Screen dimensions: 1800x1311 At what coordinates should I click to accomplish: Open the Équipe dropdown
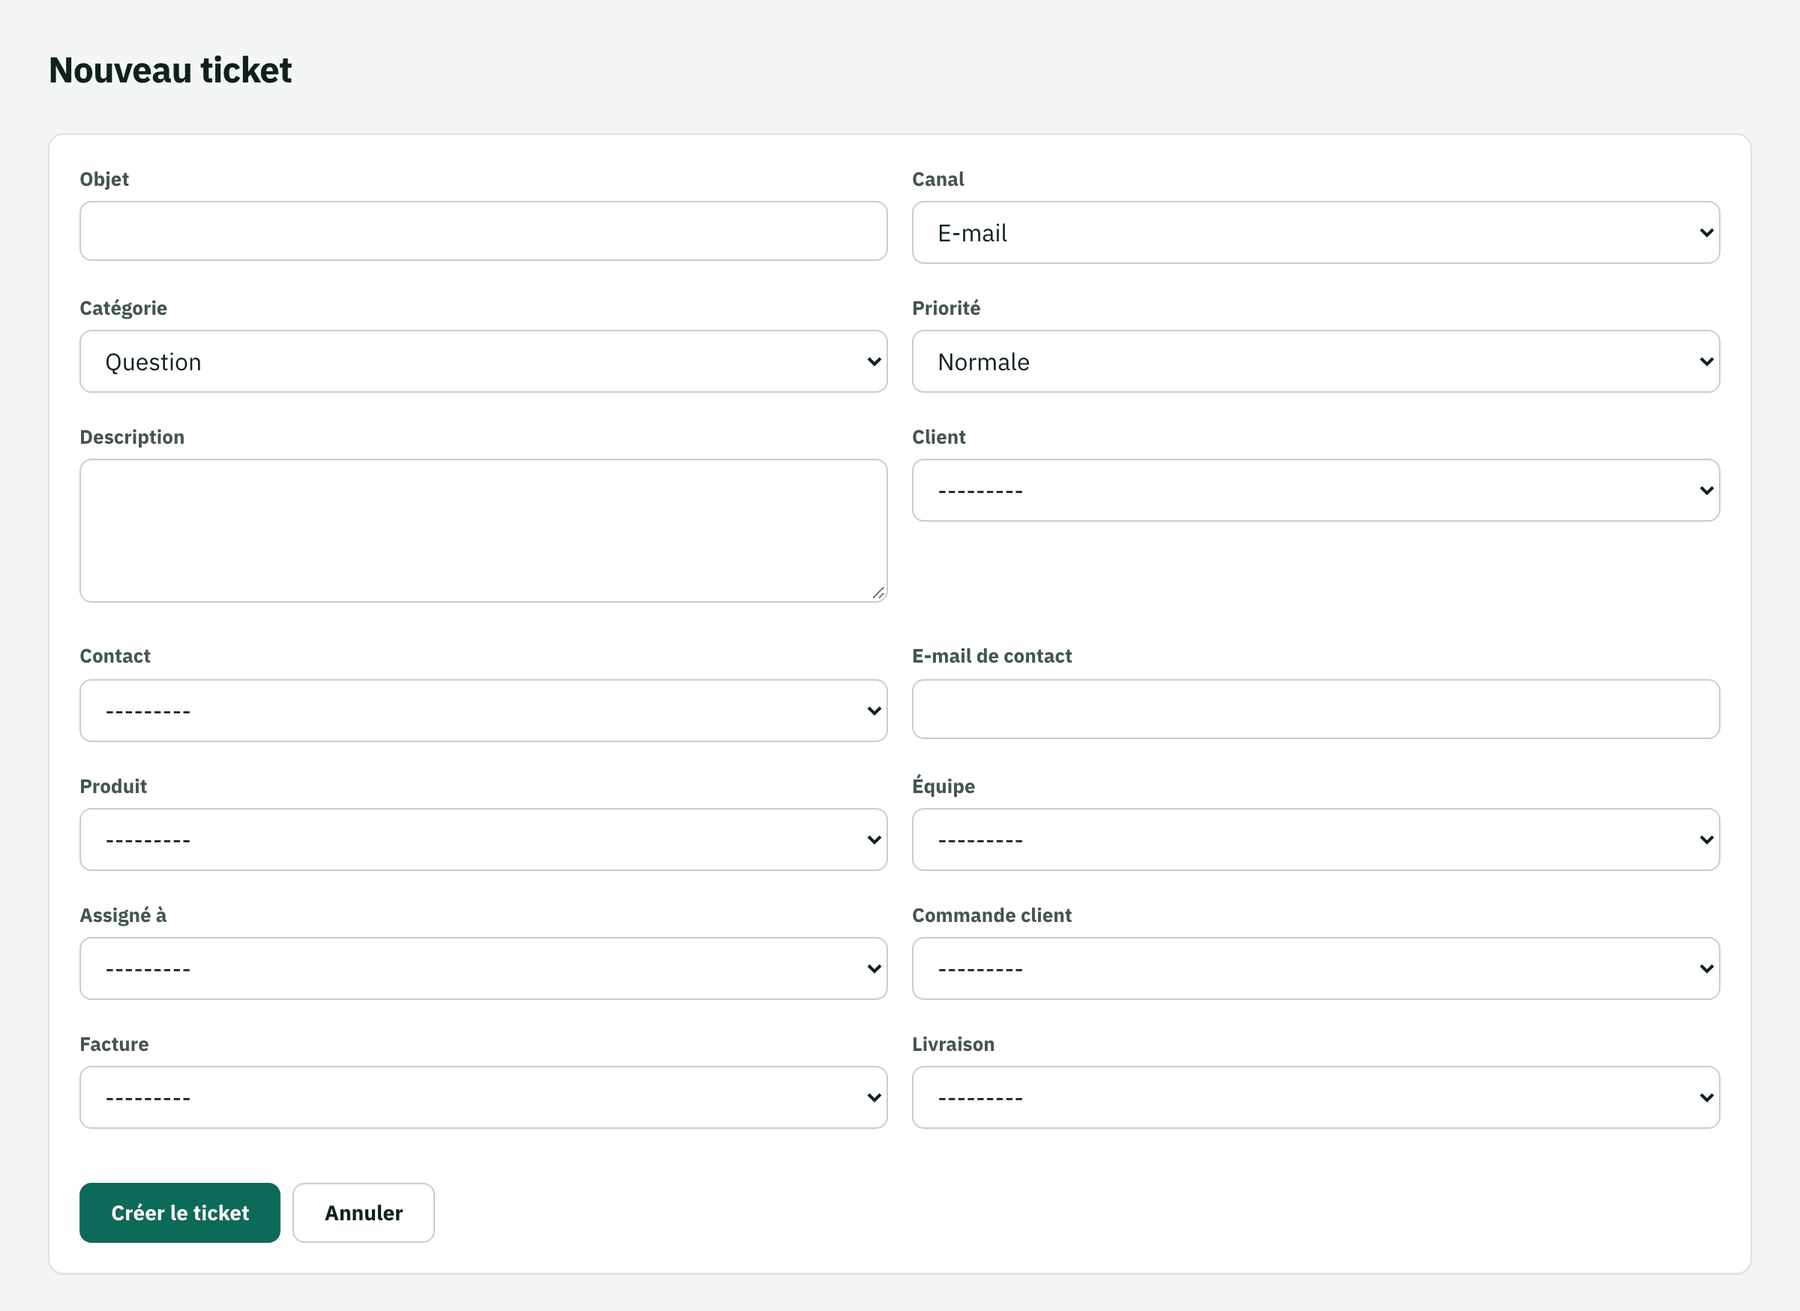(x=1315, y=840)
